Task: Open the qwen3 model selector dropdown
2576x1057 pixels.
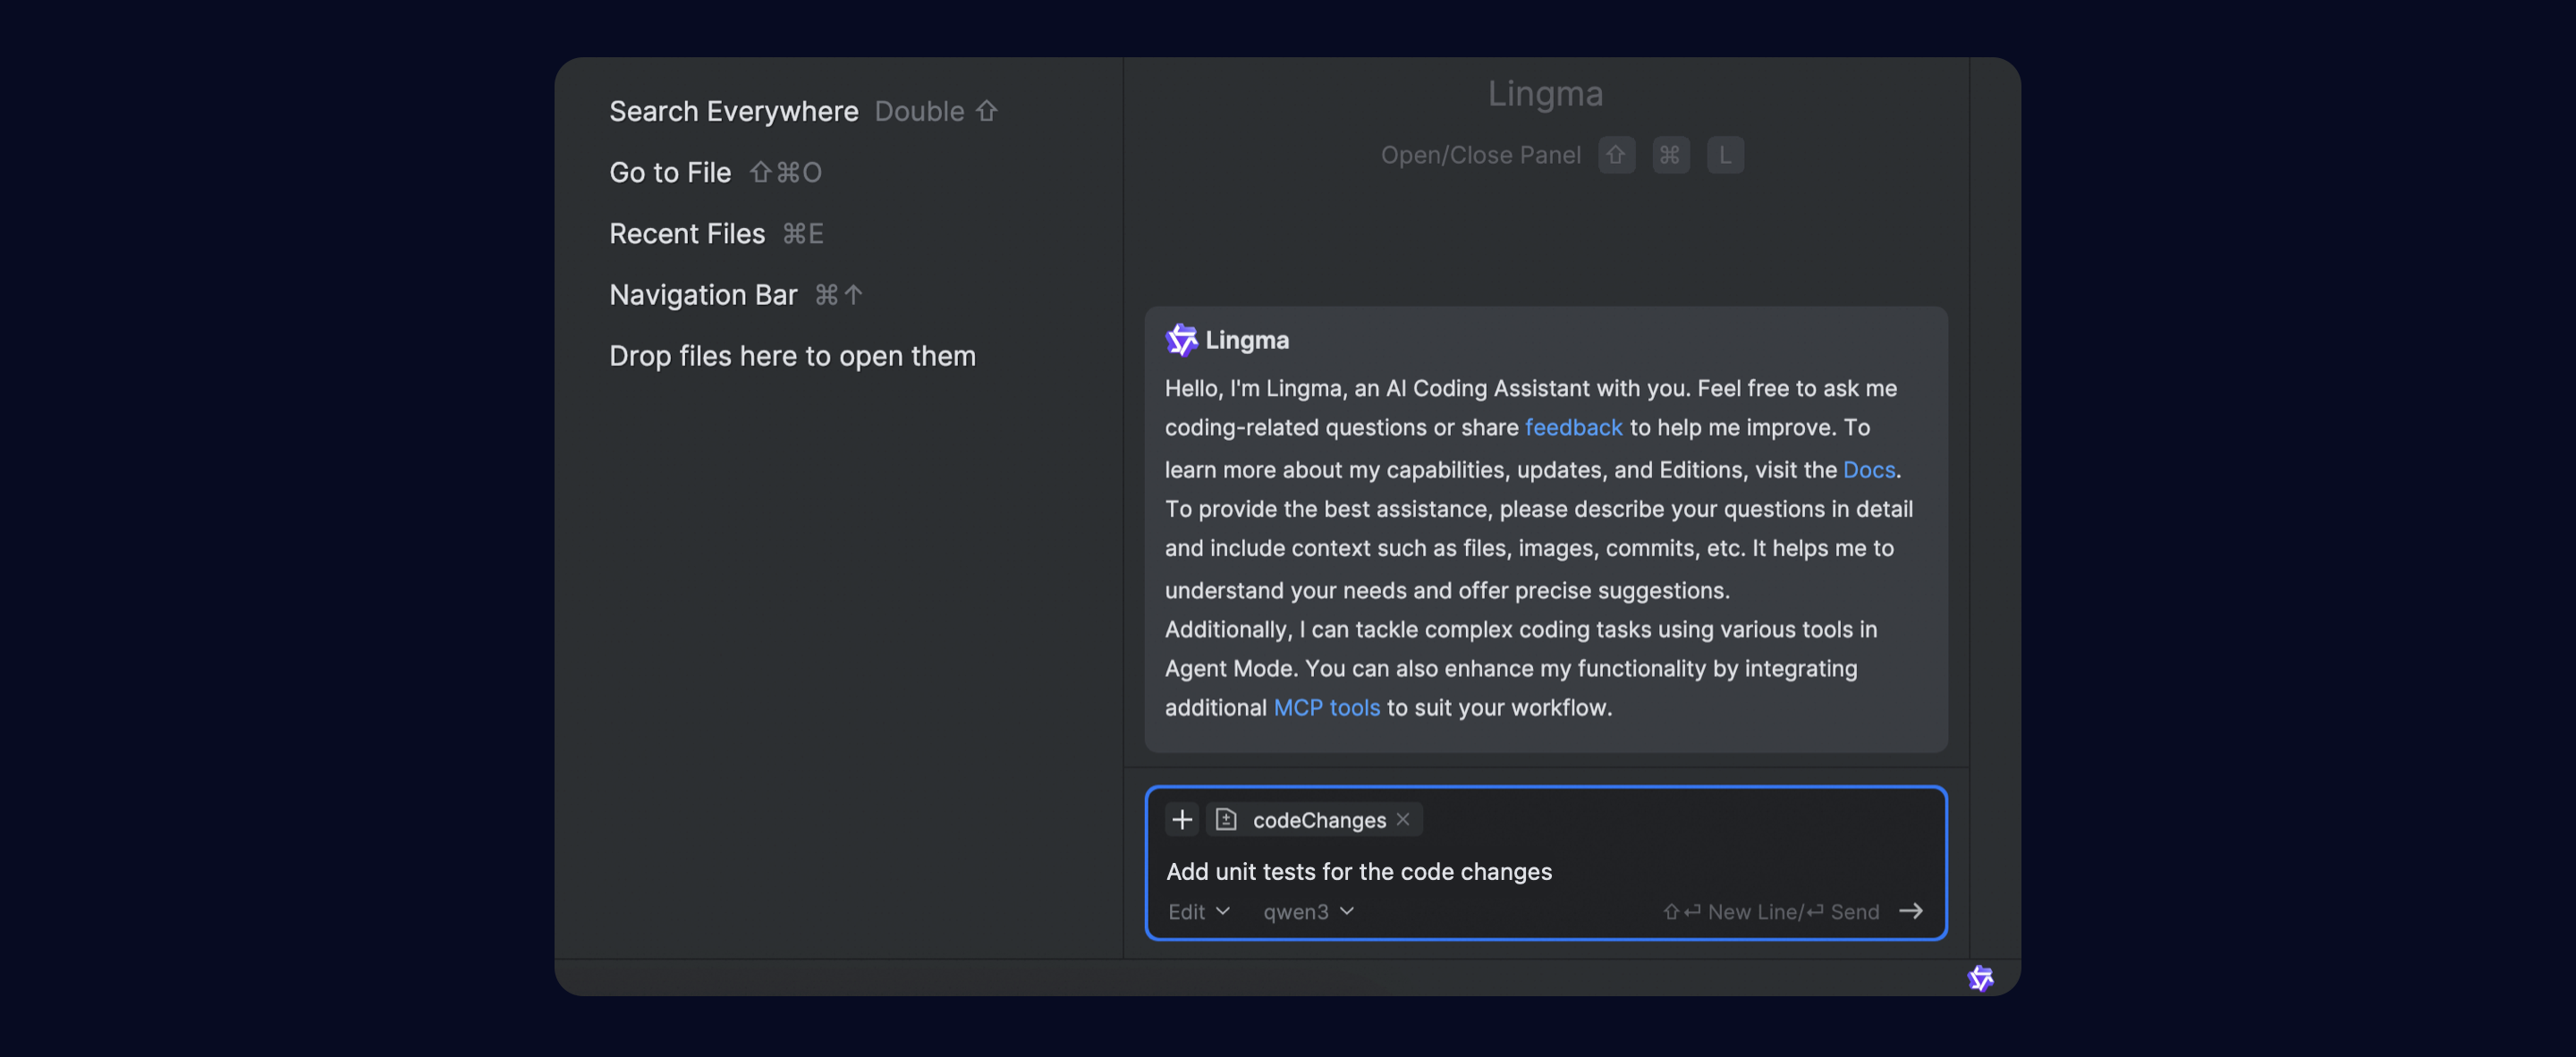Action: coord(1307,912)
